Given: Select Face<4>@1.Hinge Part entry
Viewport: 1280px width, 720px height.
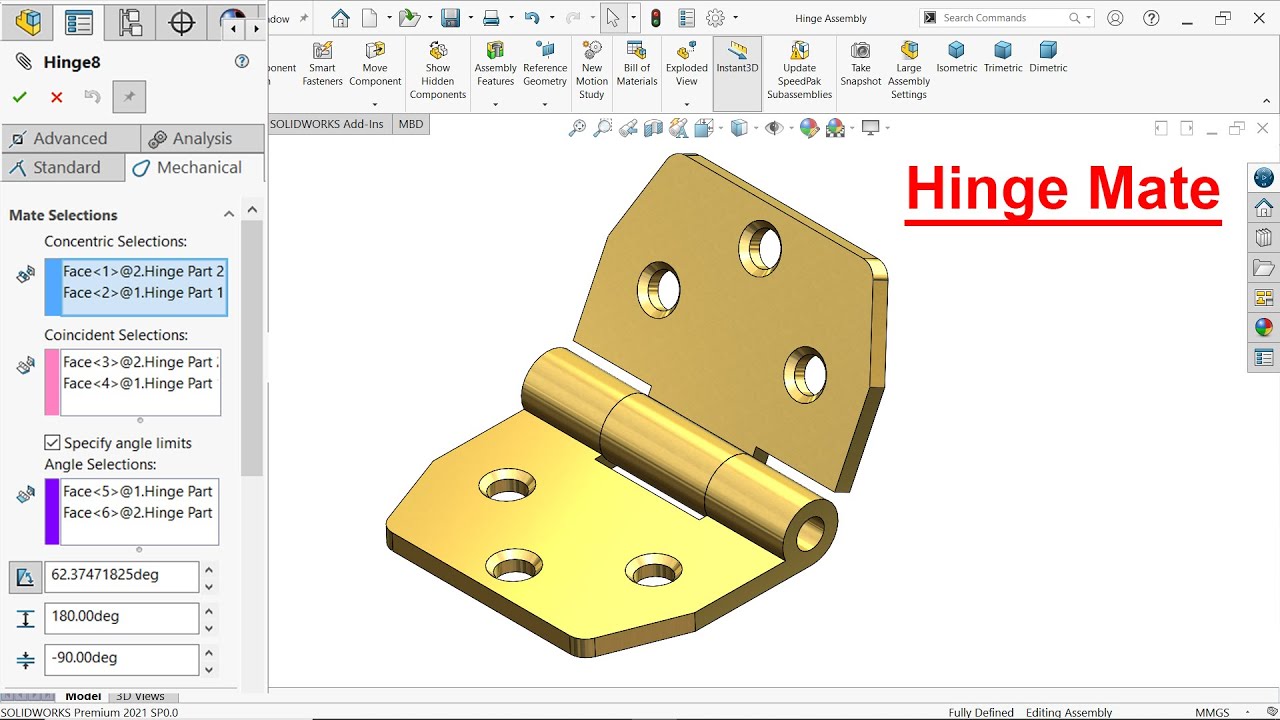Looking at the screenshot, I should (x=138, y=383).
